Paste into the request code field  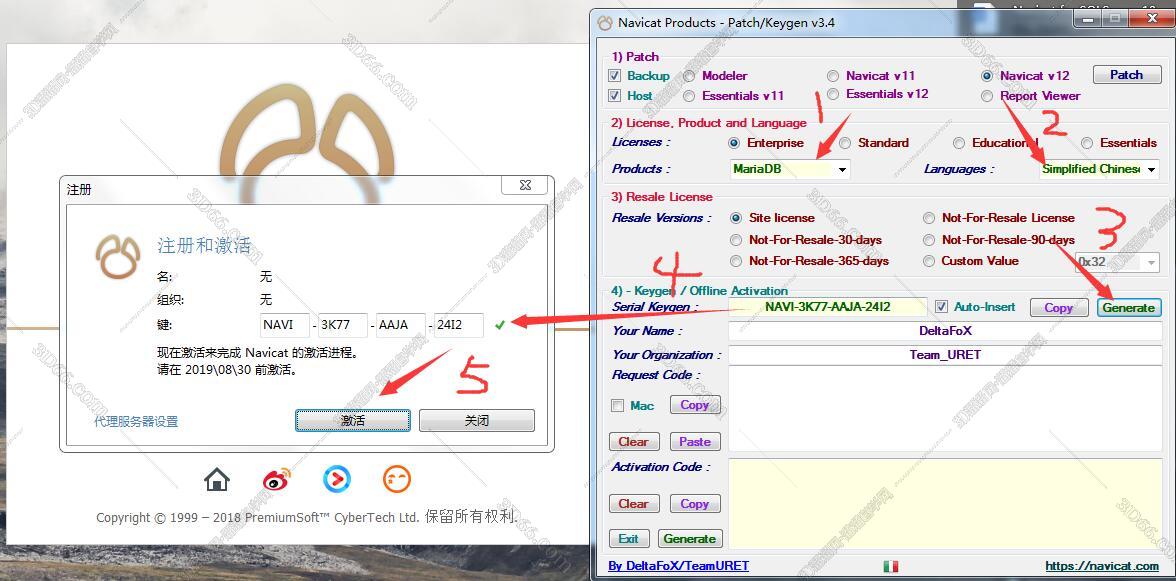[694, 442]
